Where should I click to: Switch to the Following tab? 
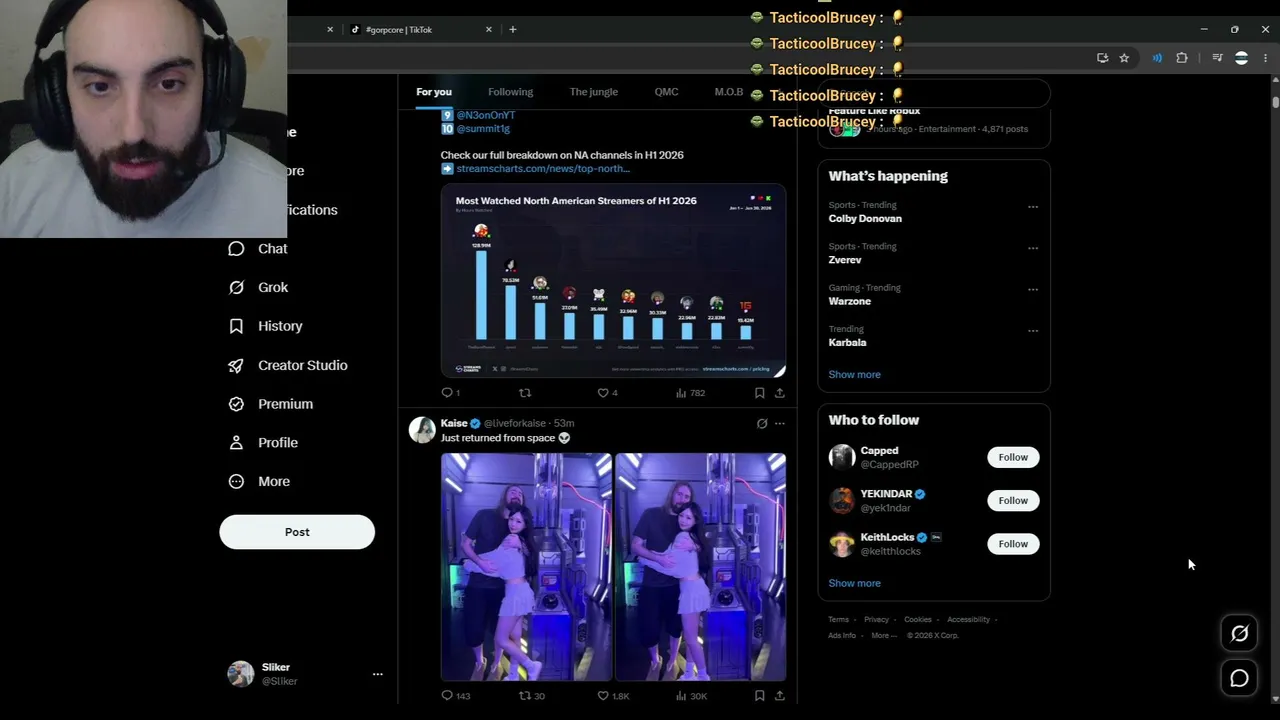click(510, 92)
